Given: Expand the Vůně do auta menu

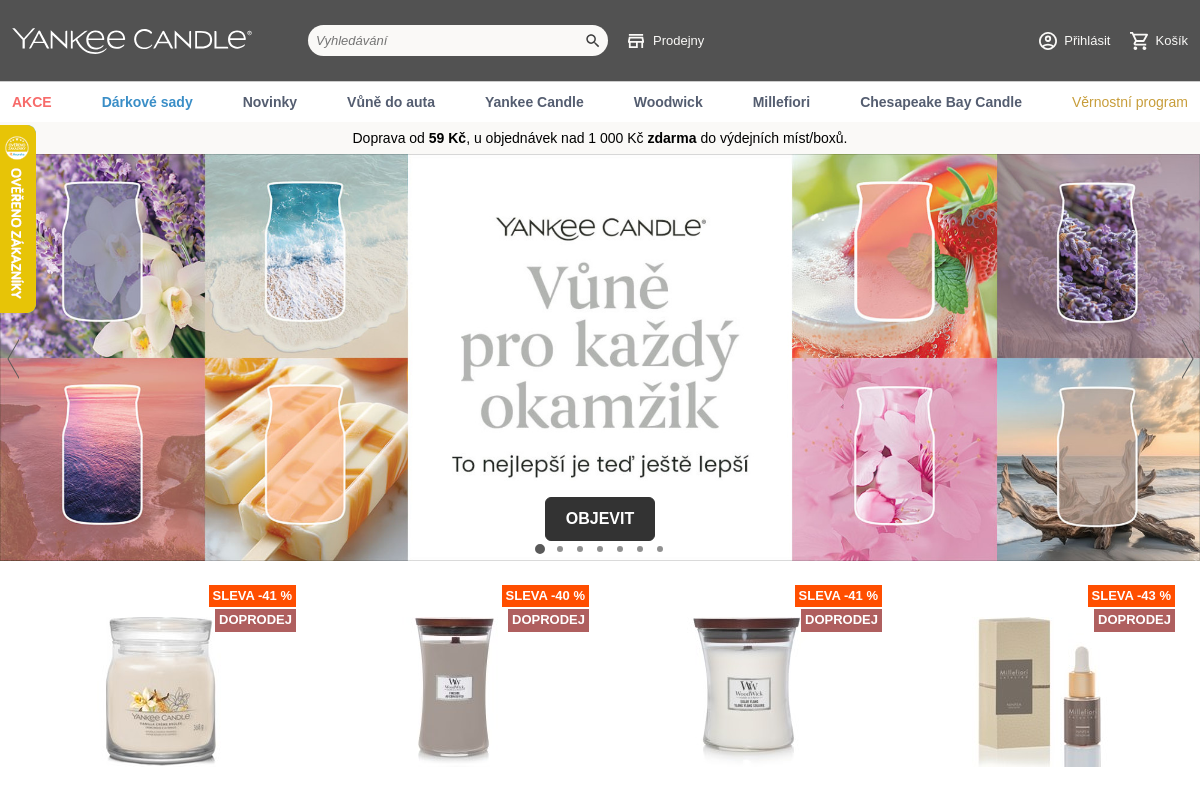Looking at the screenshot, I should (x=391, y=102).
